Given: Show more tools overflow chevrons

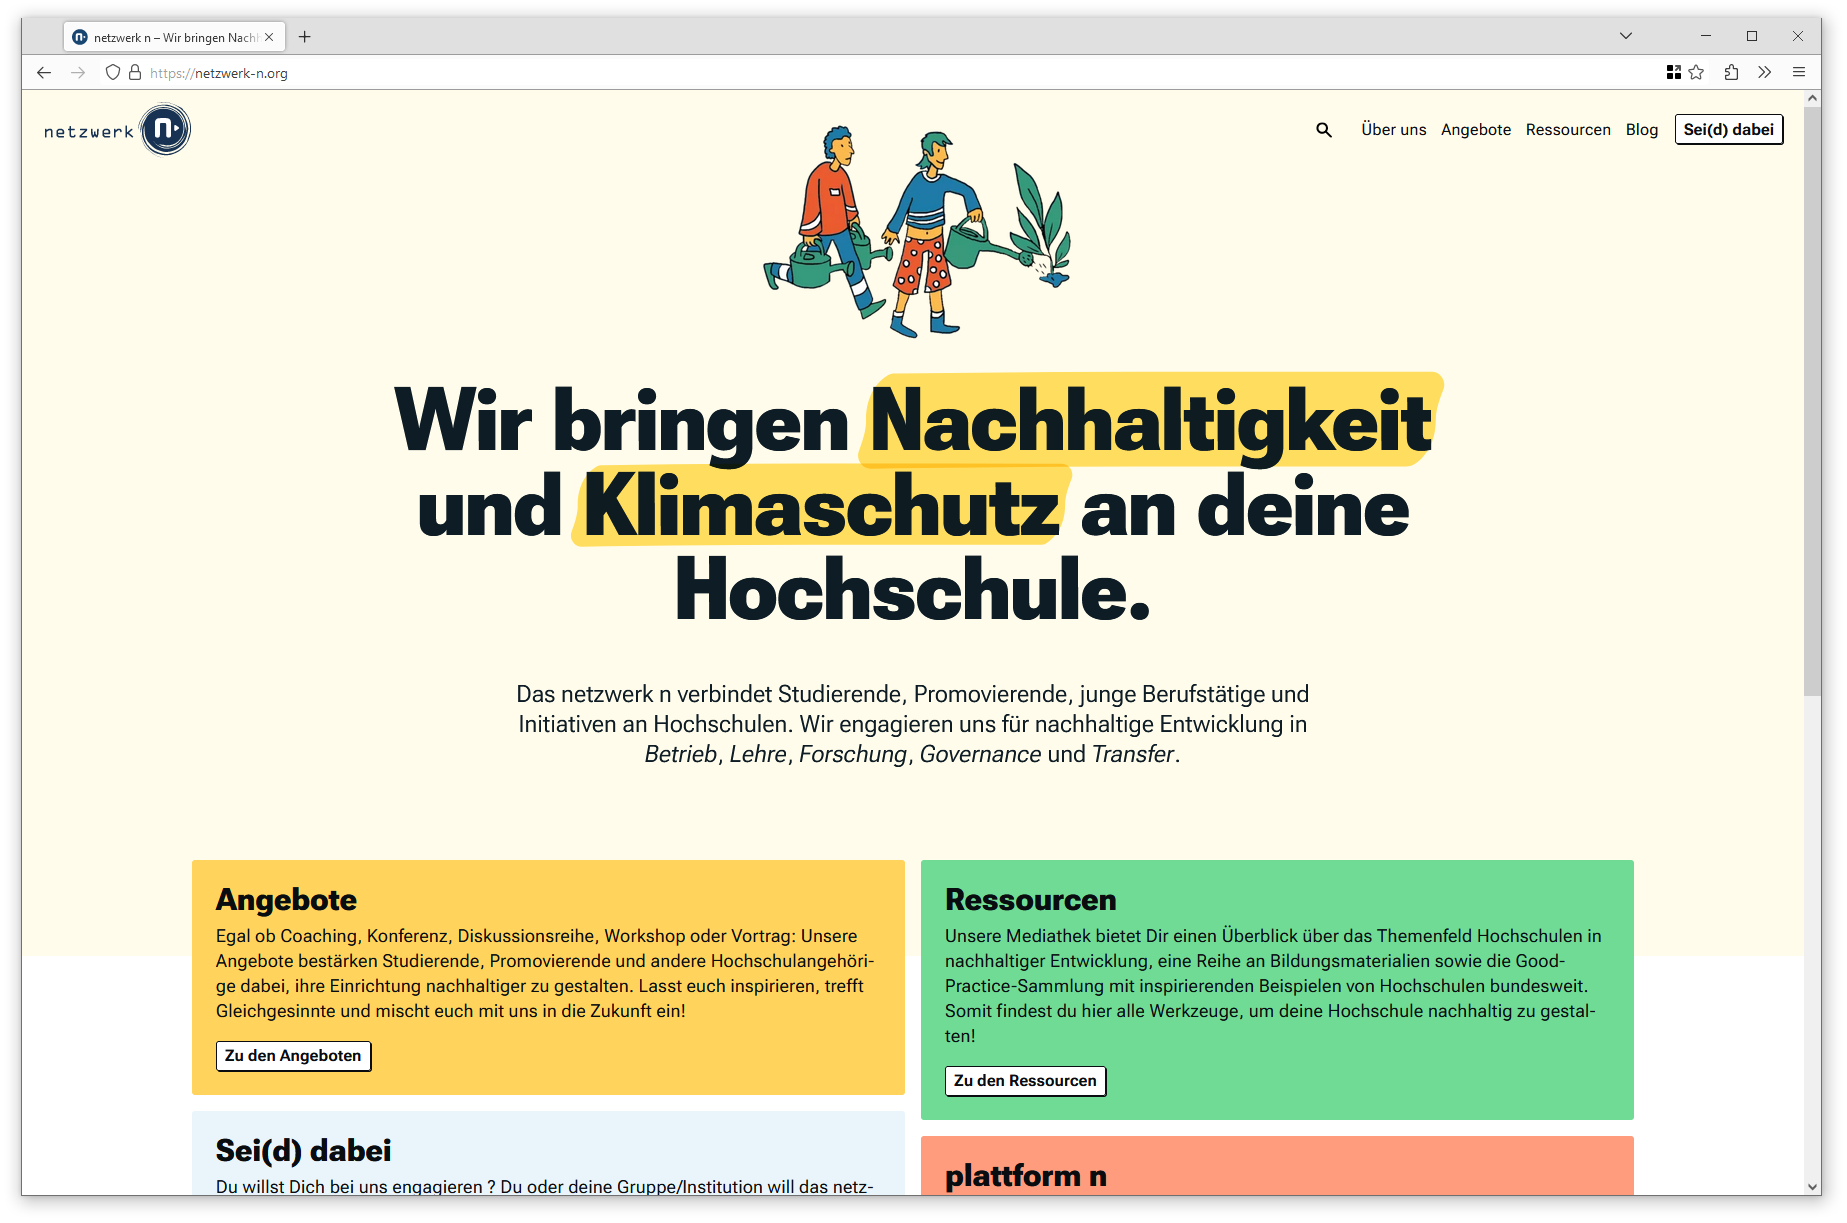Looking at the screenshot, I should [1764, 72].
